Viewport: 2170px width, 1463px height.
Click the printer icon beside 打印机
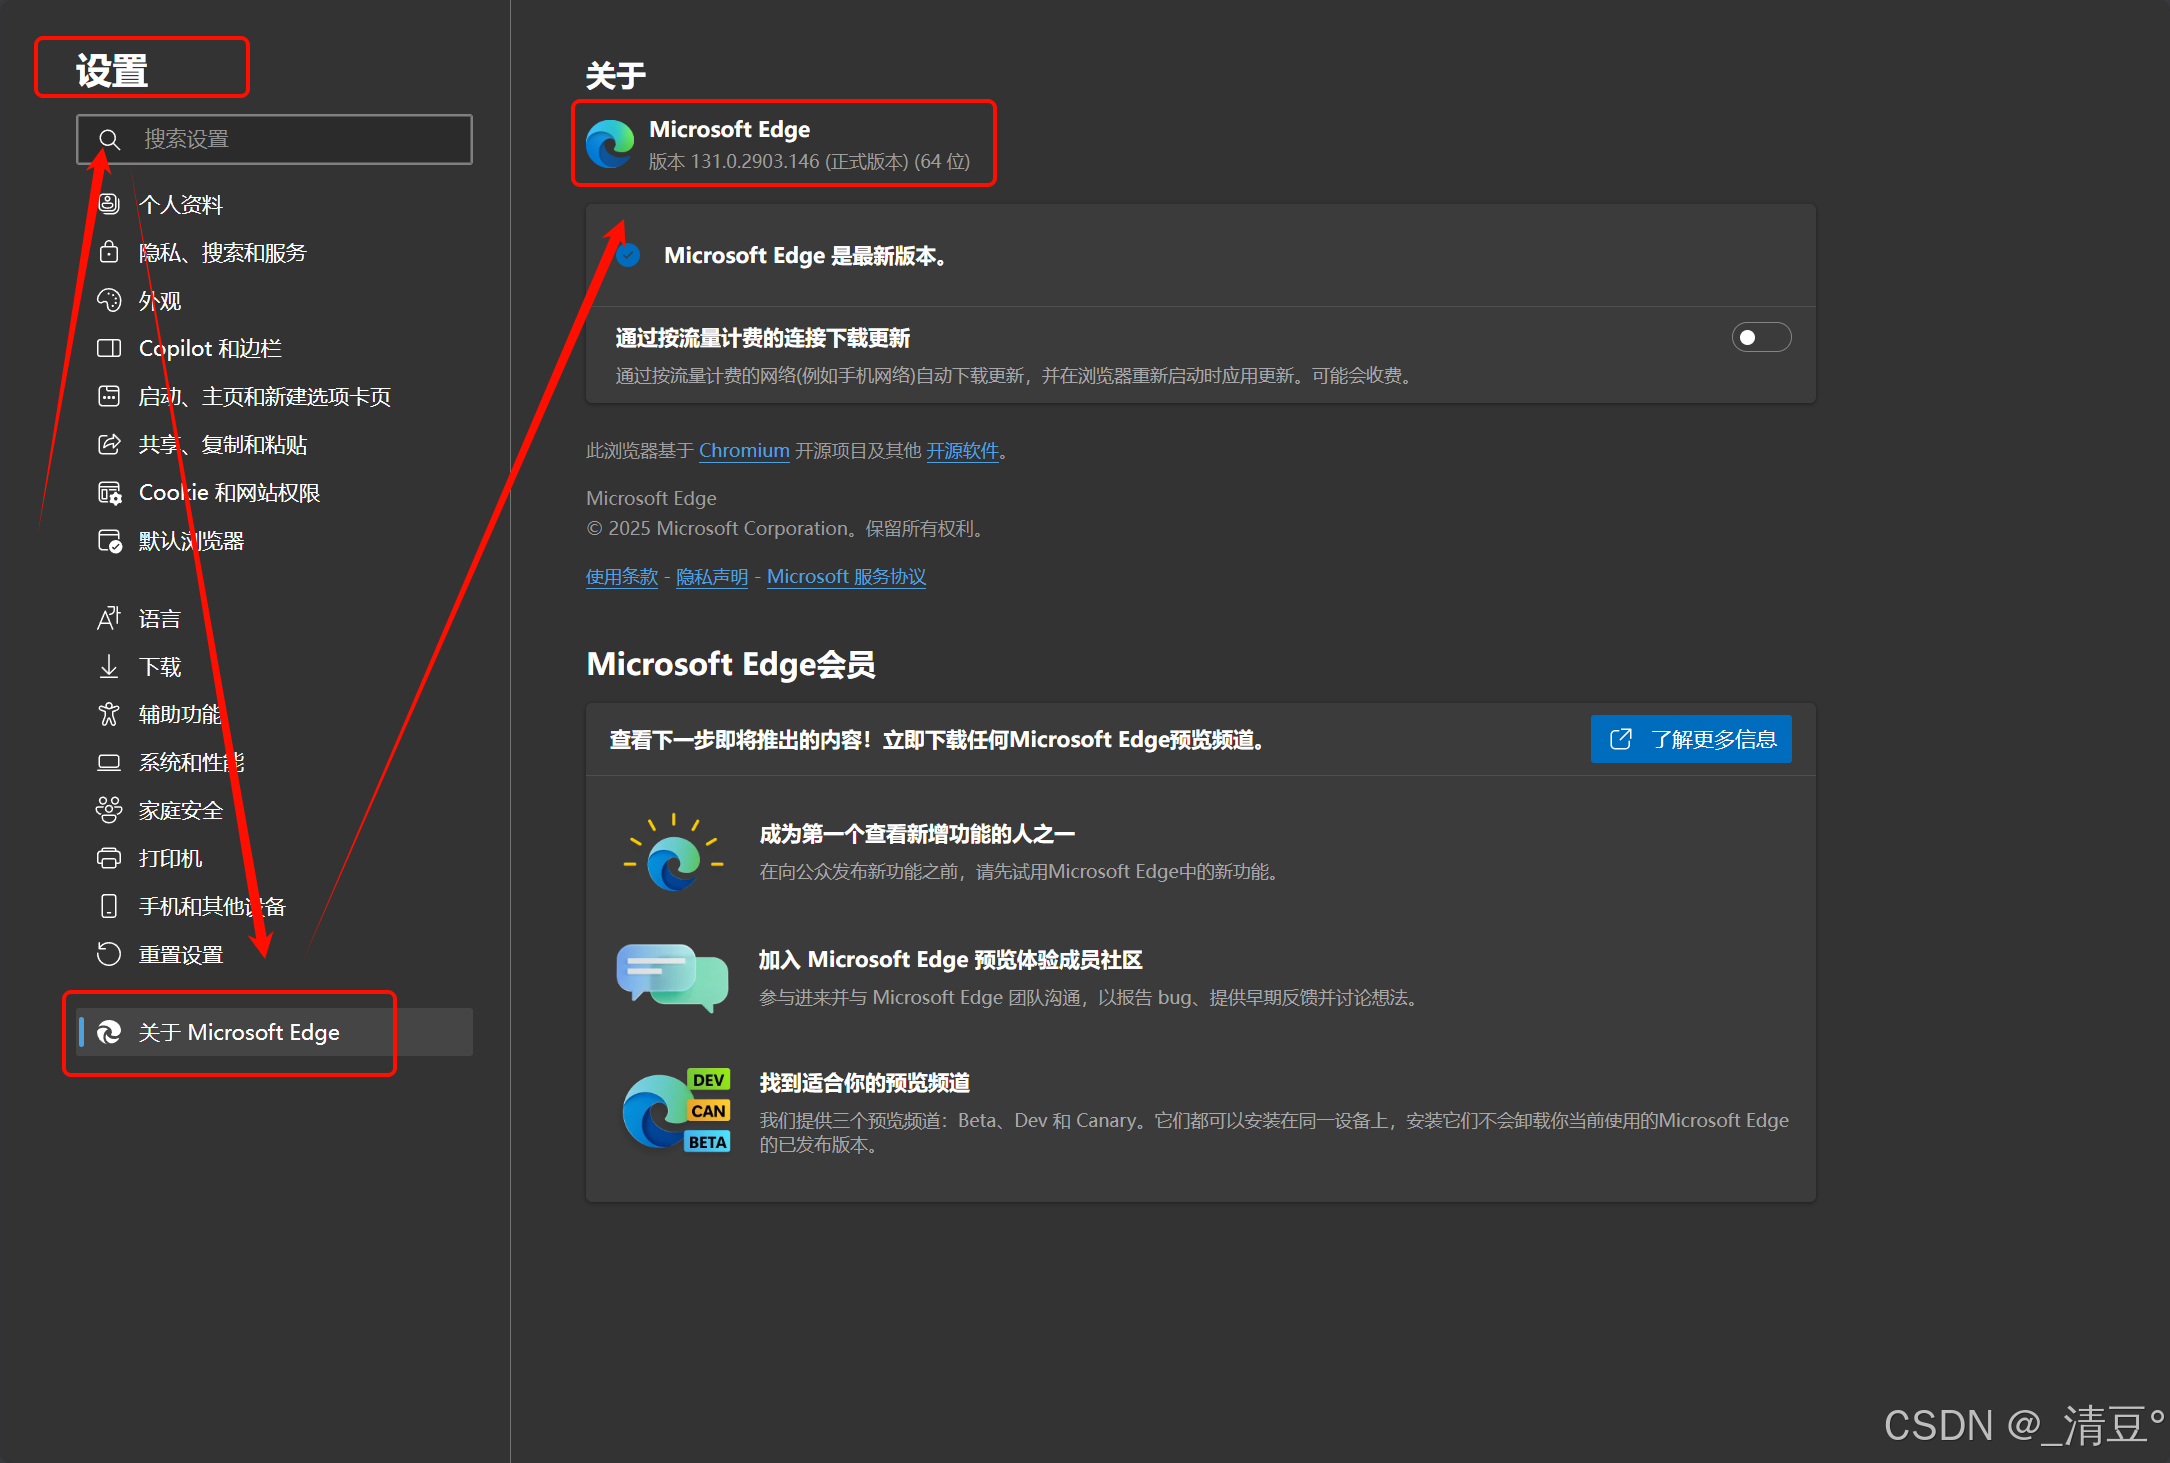(x=109, y=858)
